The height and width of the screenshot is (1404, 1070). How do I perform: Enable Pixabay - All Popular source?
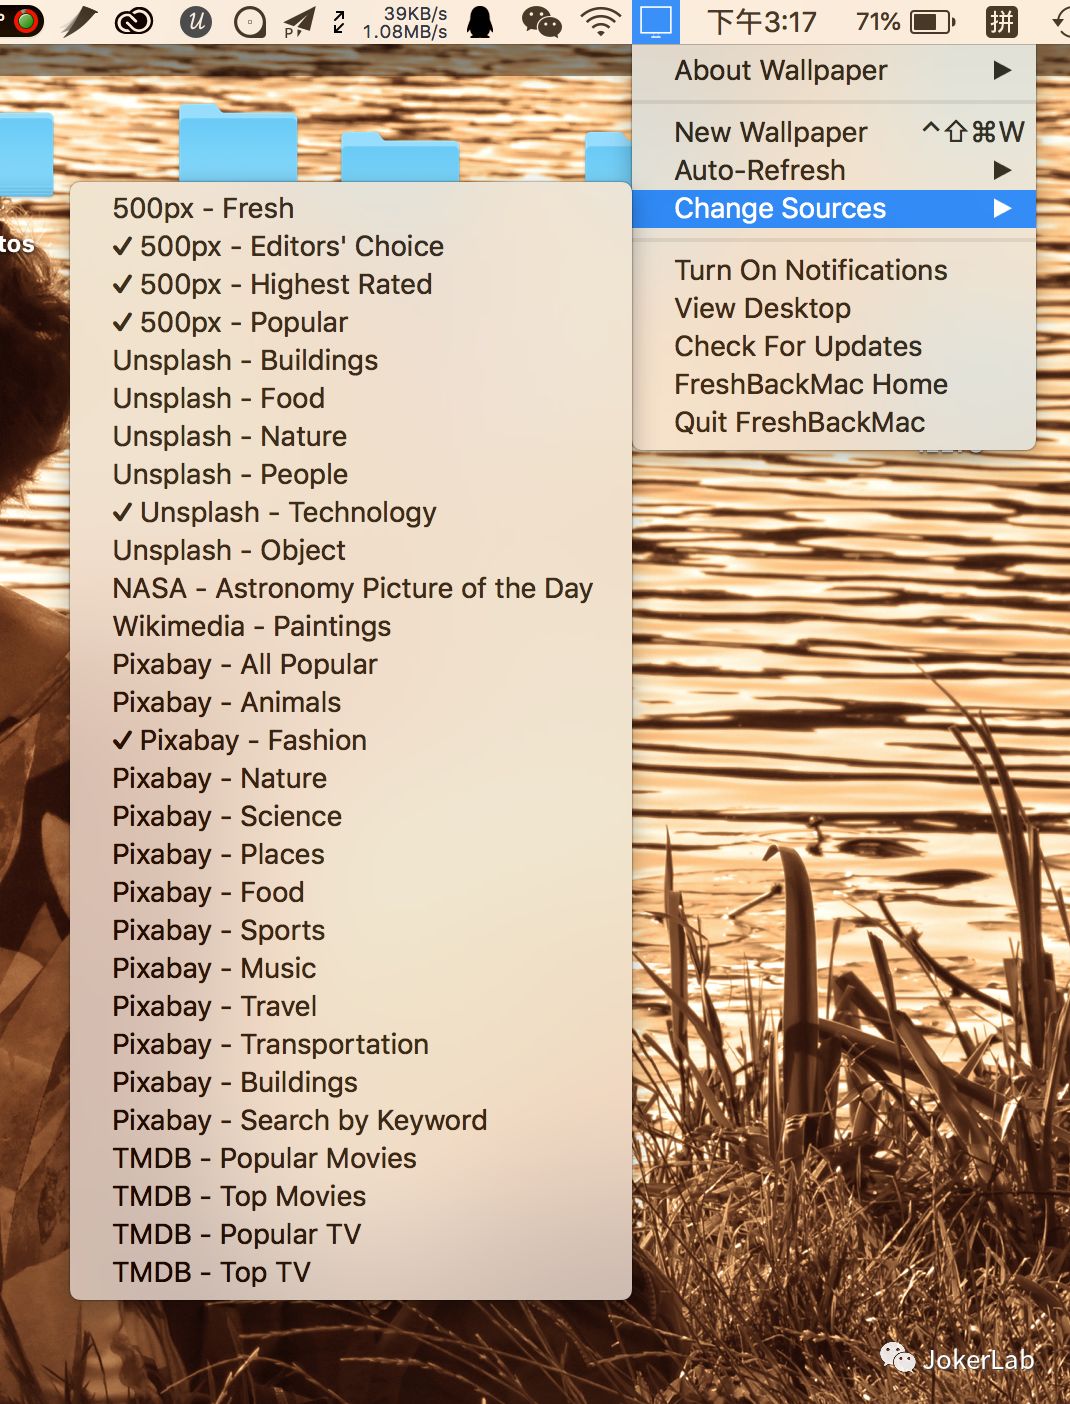[x=351, y=664]
